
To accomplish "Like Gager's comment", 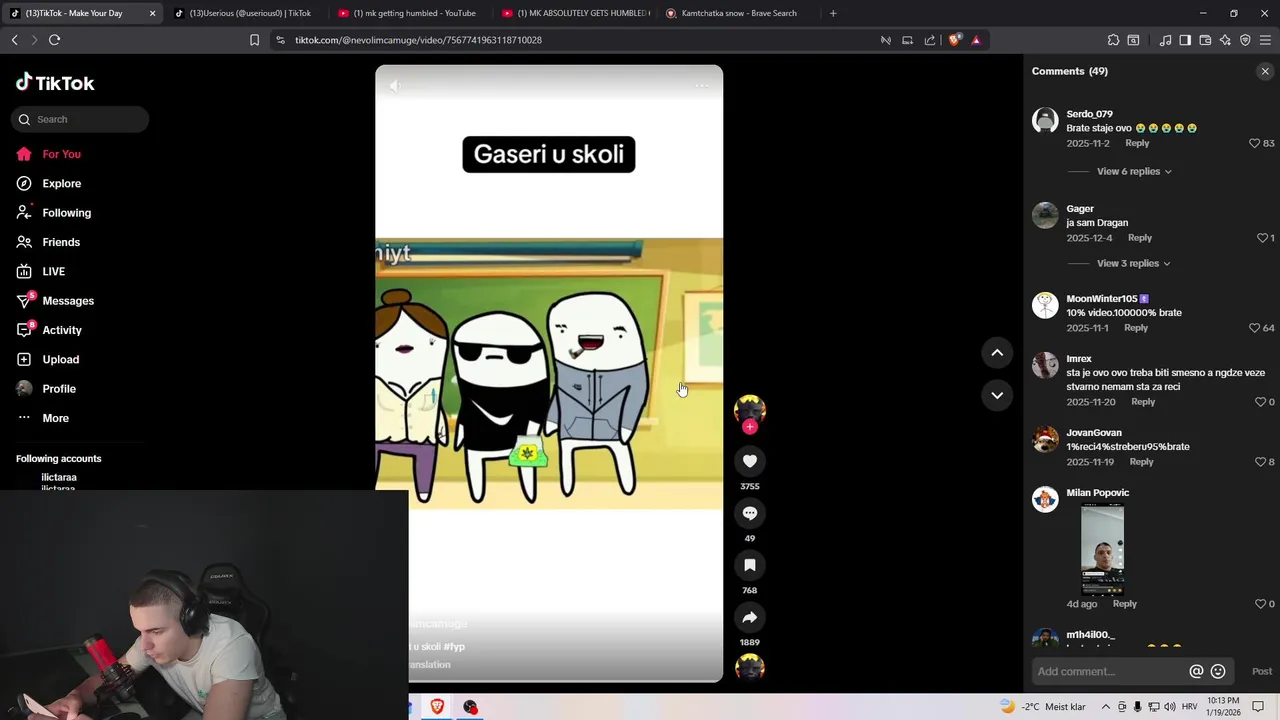I will point(1262,238).
